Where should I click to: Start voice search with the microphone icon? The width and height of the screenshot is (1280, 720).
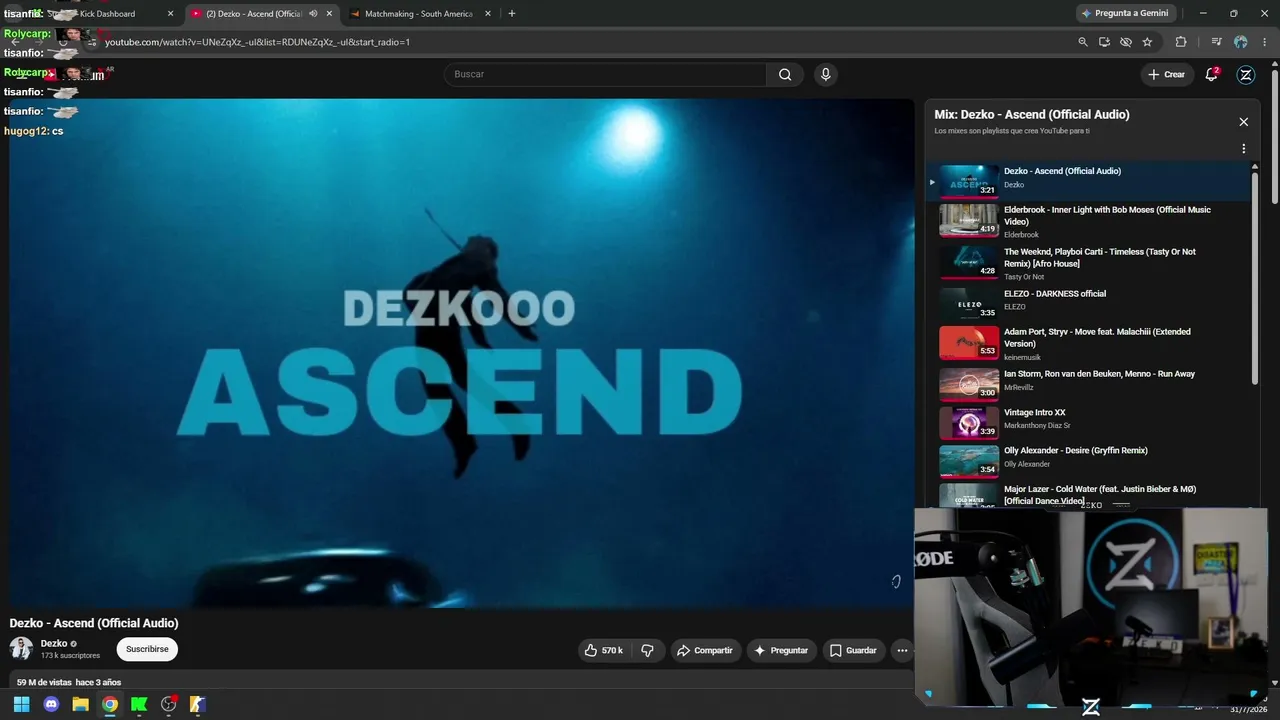(x=825, y=74)
